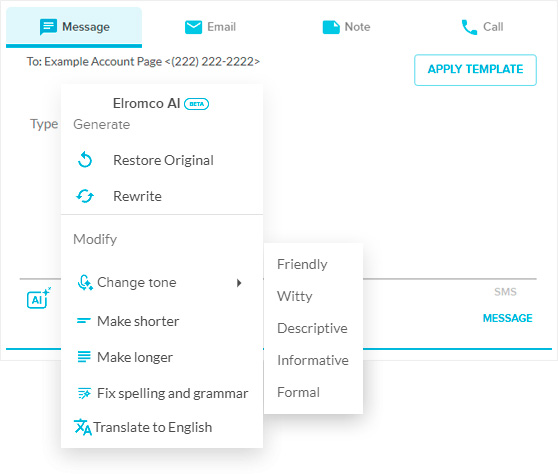Click the Note page icon

pos(331,27)
